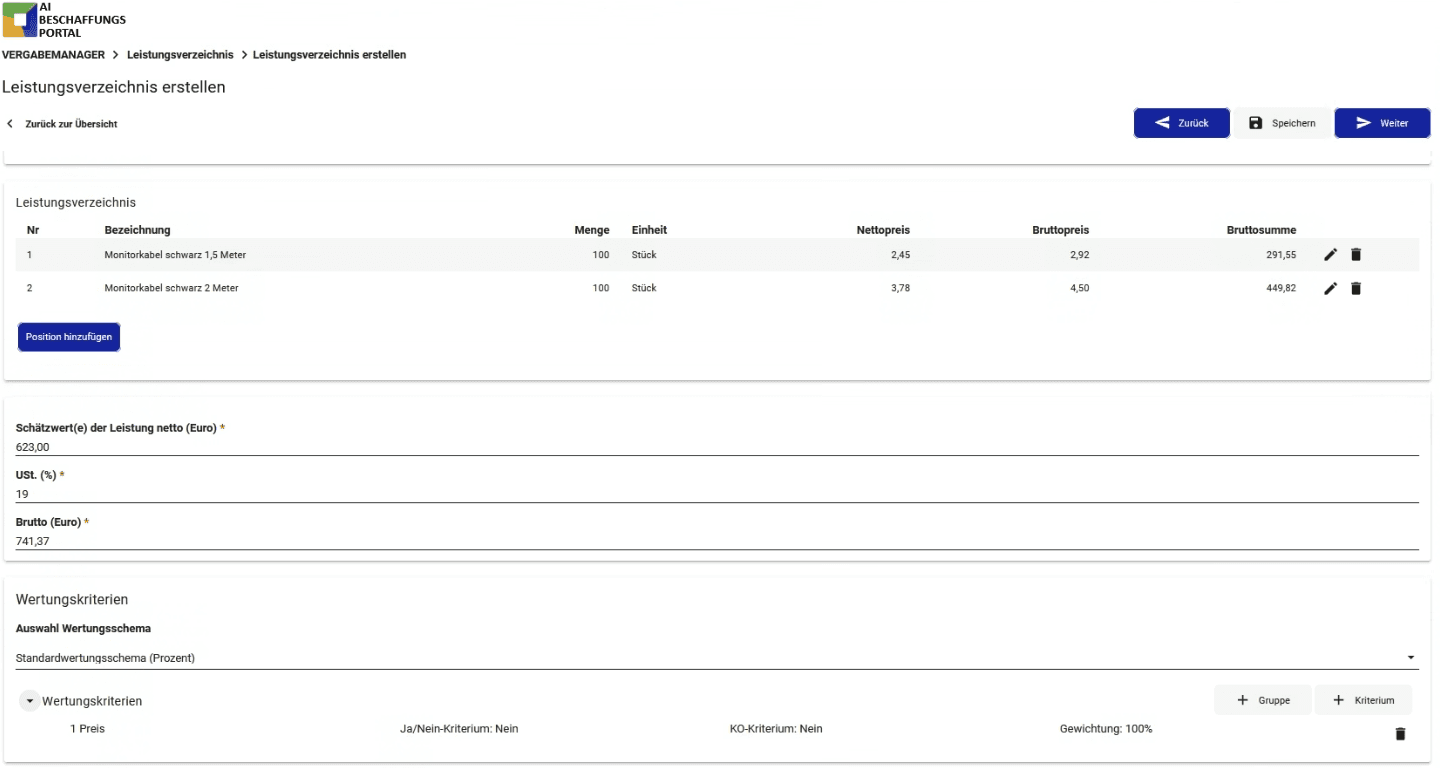
Task: Click Bruttosumme value 449,82
Action: coord(1280,288)
